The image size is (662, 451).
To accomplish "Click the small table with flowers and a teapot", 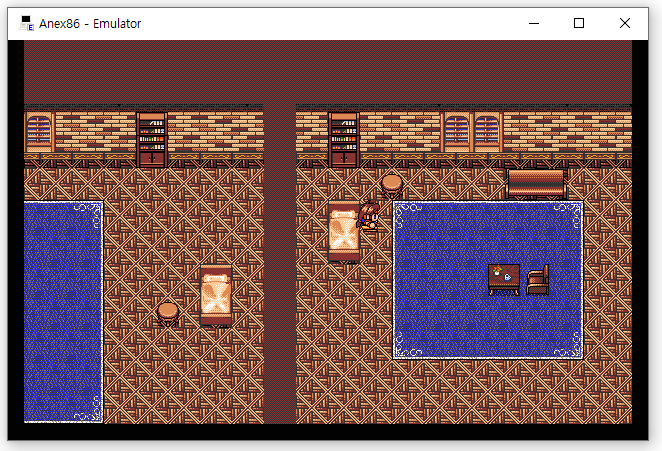I will [x=504, y=280].
